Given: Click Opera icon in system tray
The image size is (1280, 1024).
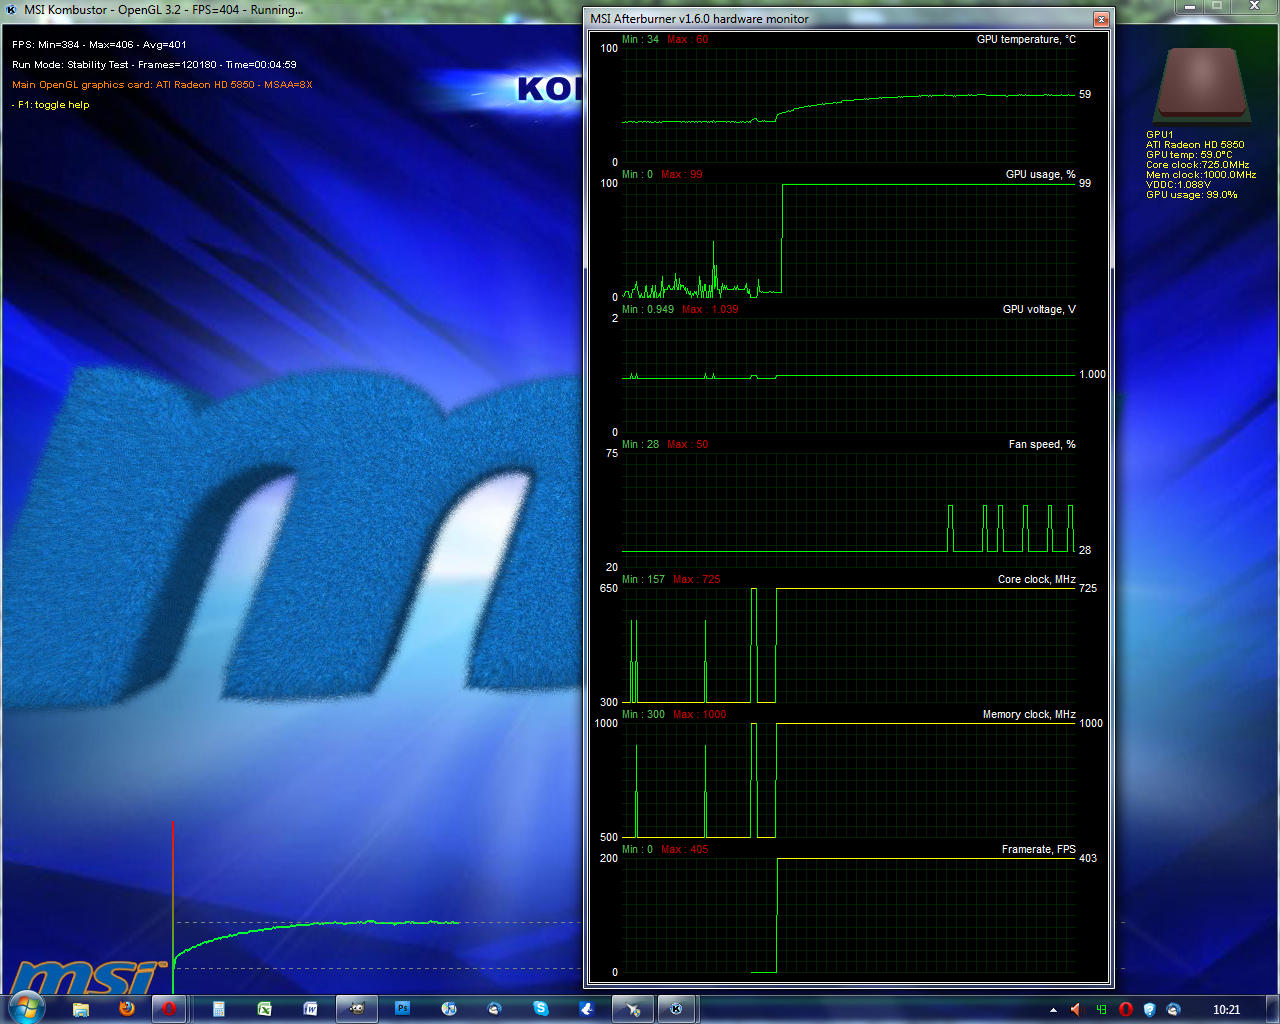Looking at the screenshot, I should coord(1125,1010).
